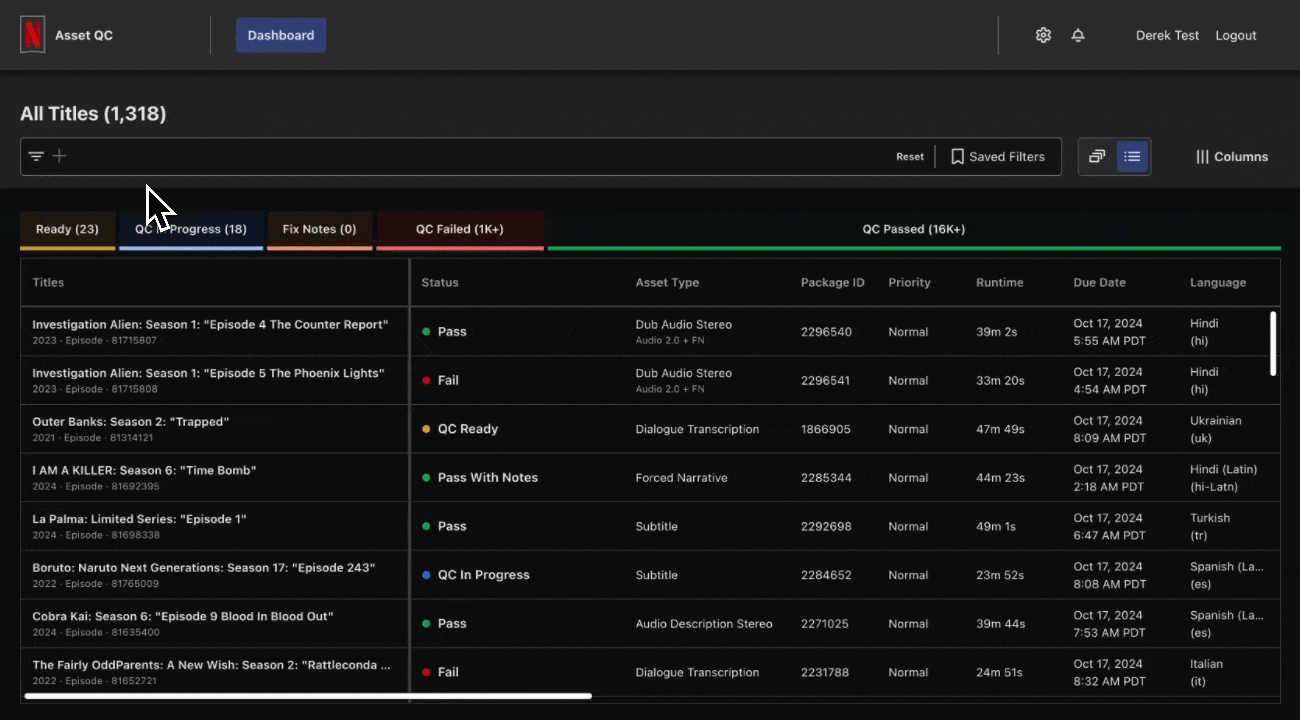Sort by Due Date column header
Viewport: 1300px width, 720px height.
pos(1099,282)
